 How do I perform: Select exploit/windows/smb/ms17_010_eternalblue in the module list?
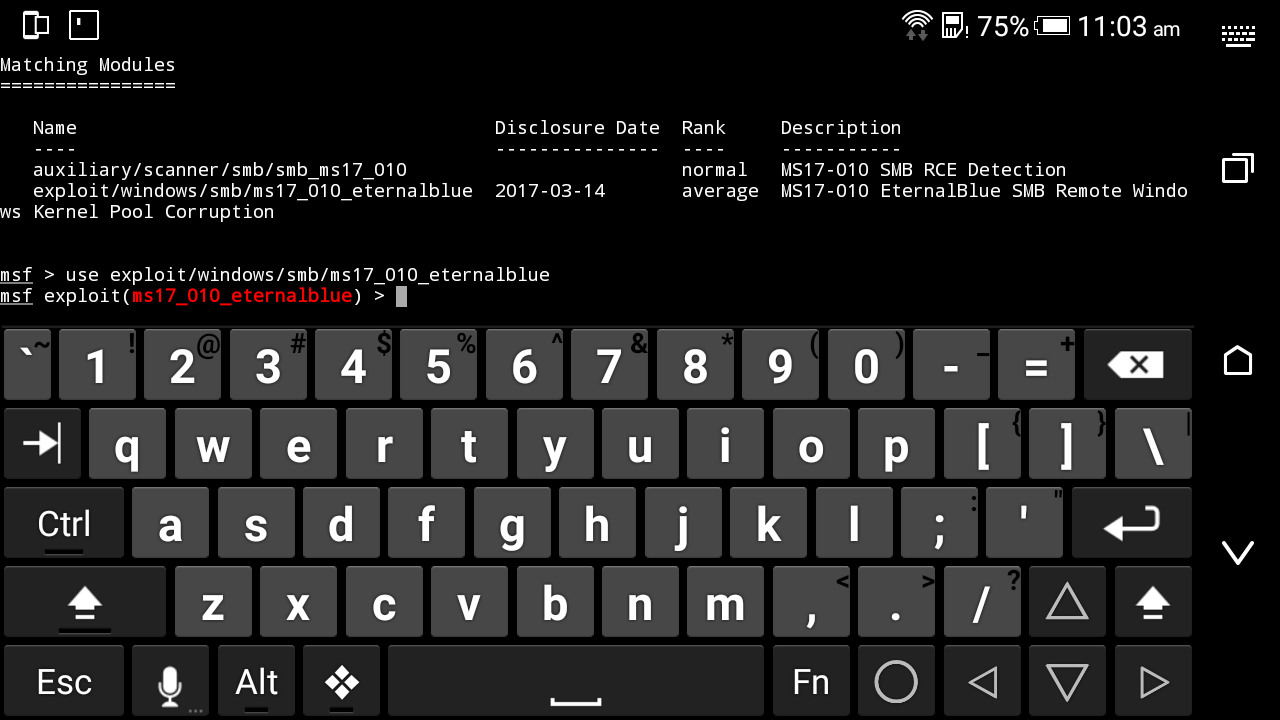pos(253,191)
